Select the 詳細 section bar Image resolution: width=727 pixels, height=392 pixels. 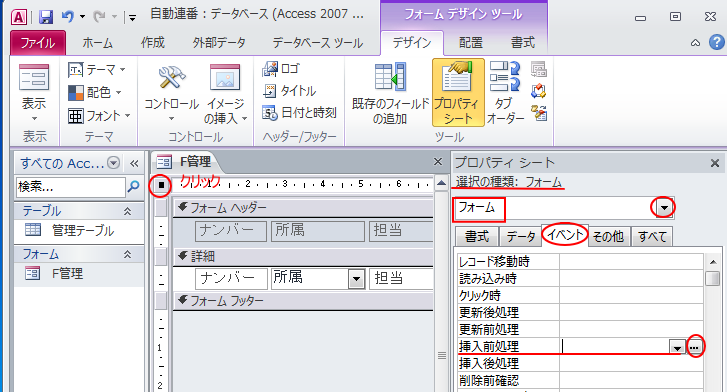(x=303, y=256)
